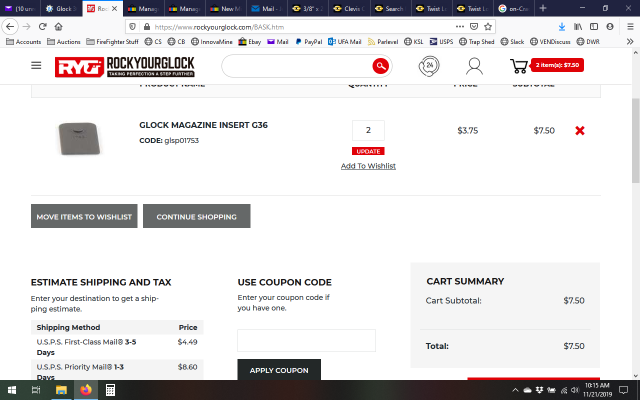Open Firefox from the Windows taskbar
Screen dimensions: 640x400
[87, 389]
